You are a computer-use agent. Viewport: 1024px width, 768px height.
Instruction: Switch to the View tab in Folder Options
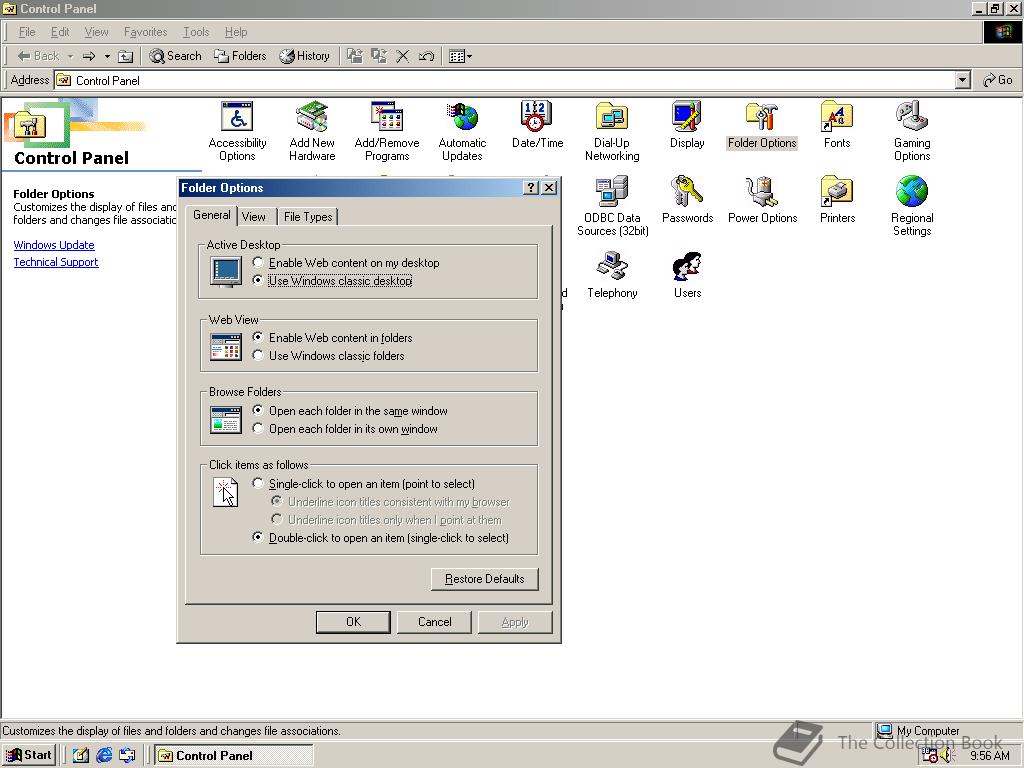coord(253,217)
